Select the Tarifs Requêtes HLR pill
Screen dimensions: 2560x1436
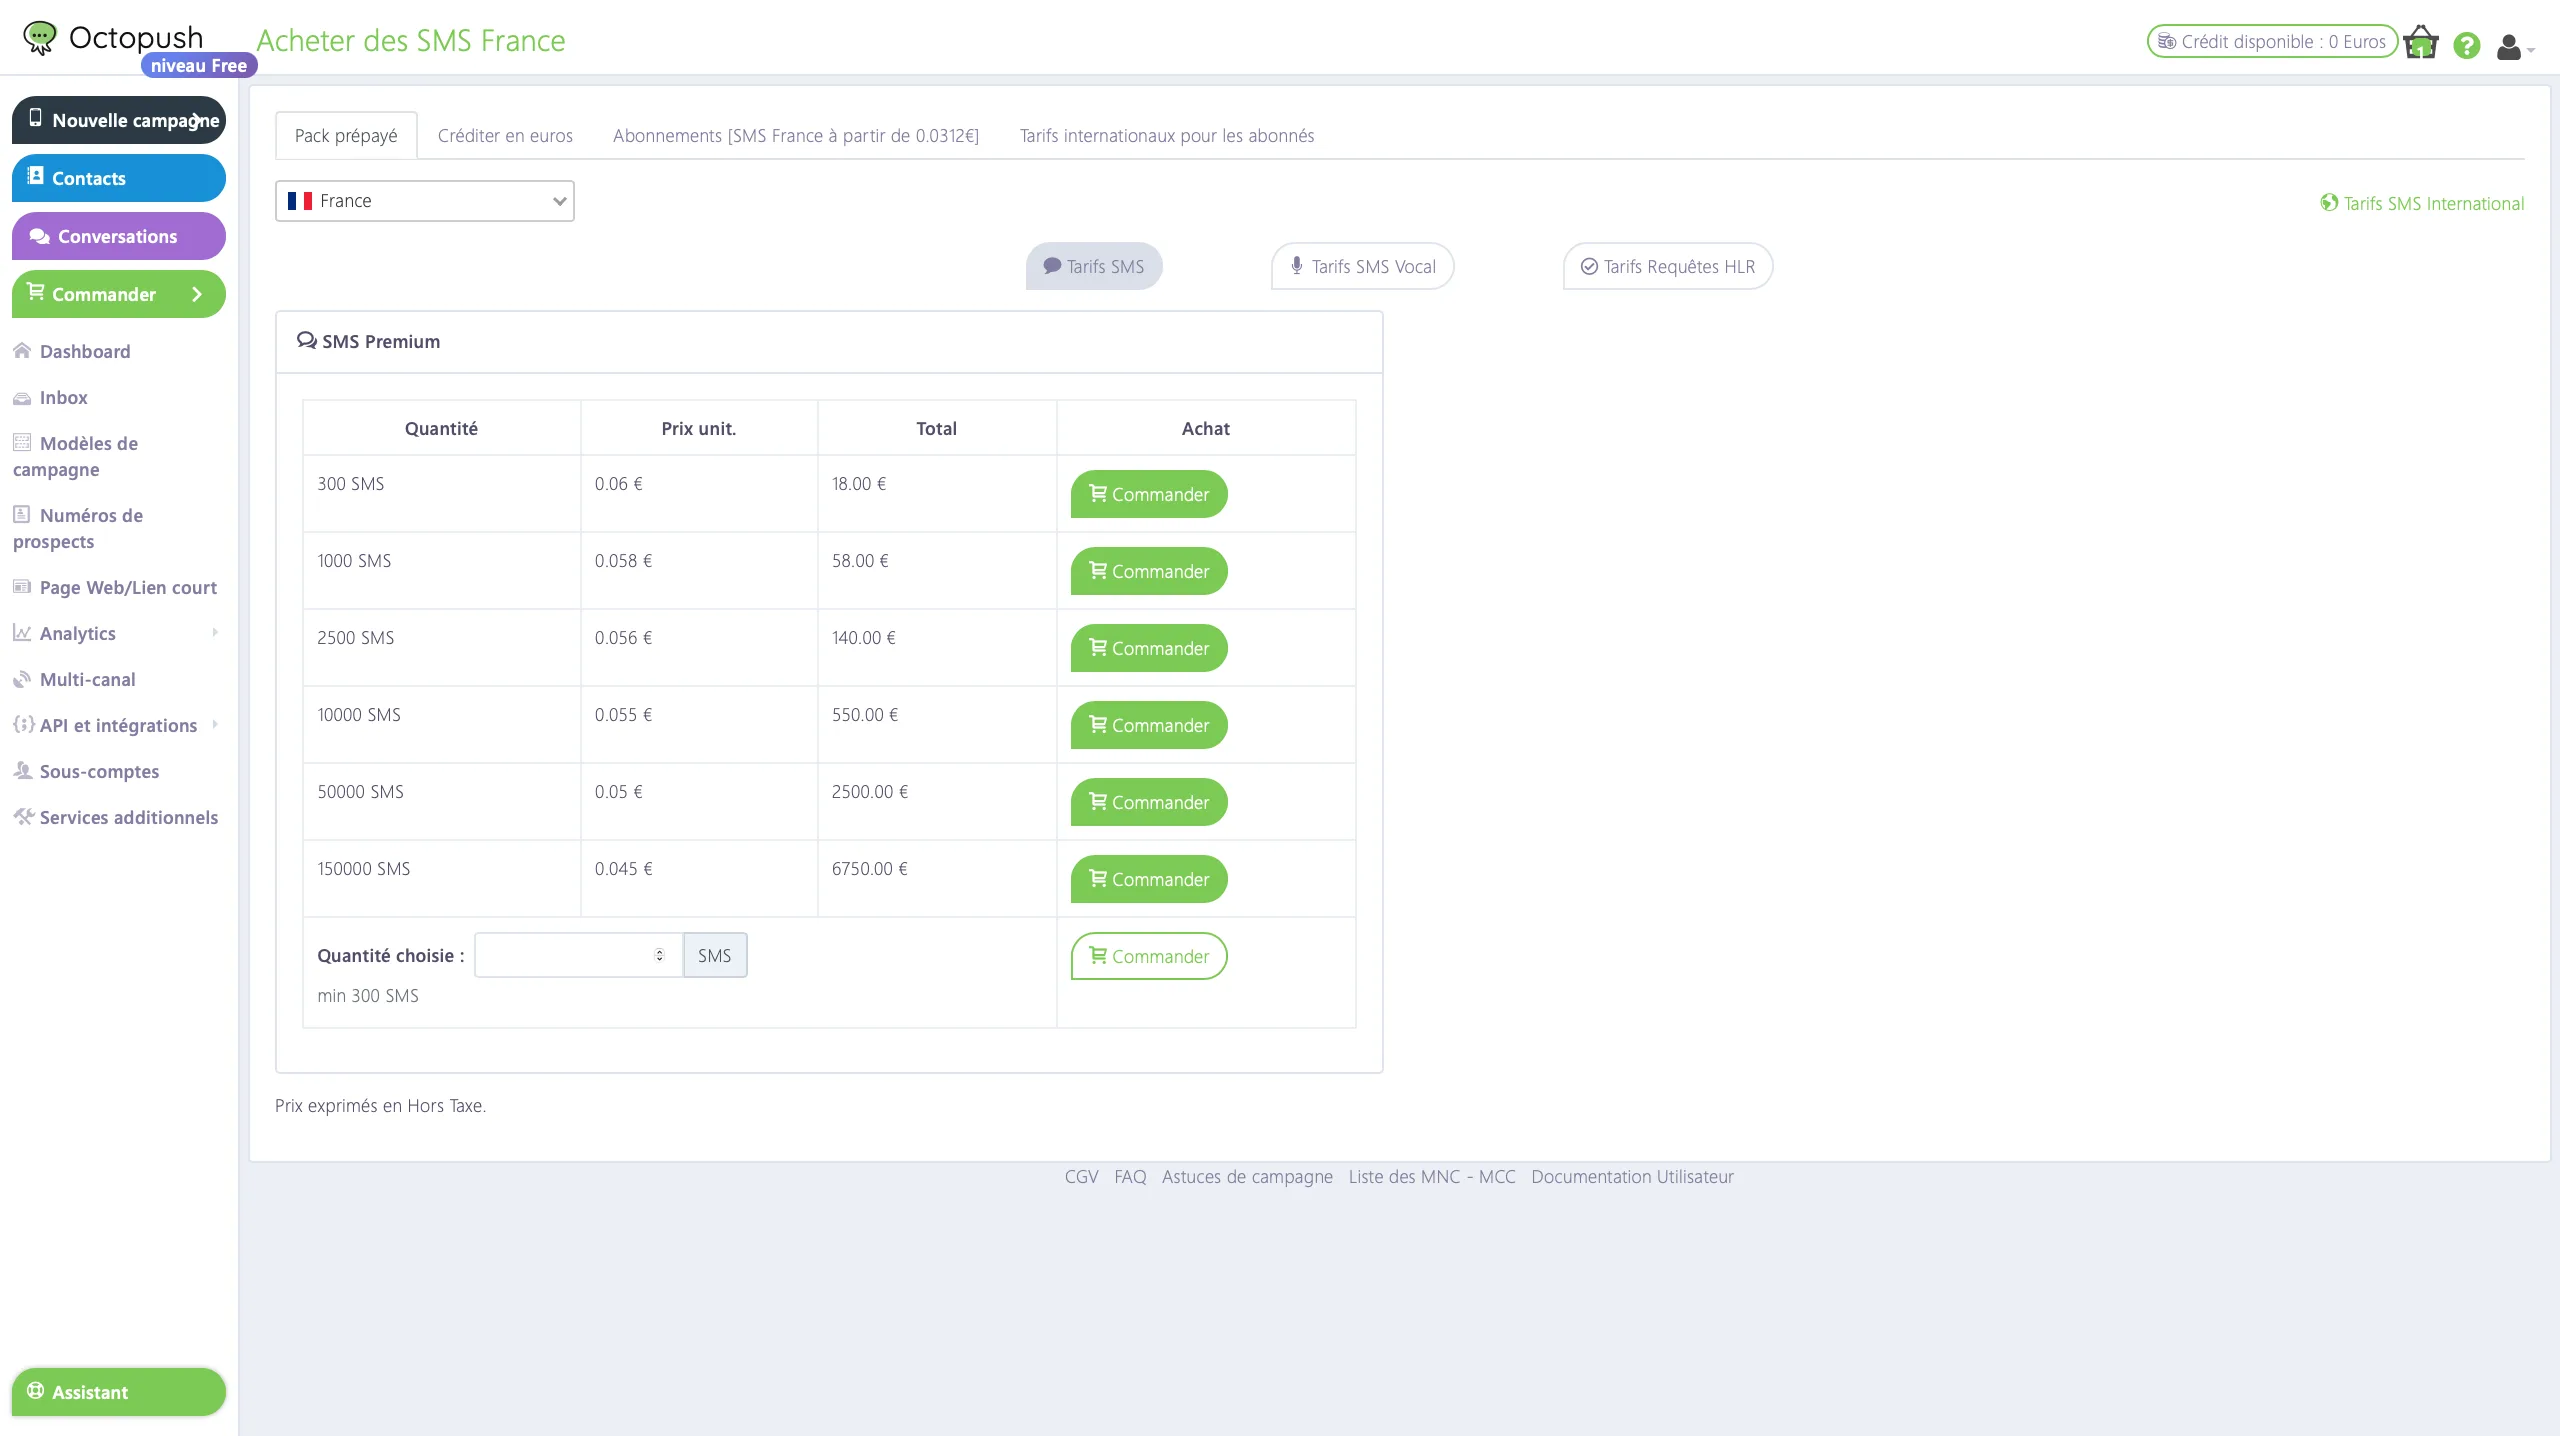tap(1668, 266)
